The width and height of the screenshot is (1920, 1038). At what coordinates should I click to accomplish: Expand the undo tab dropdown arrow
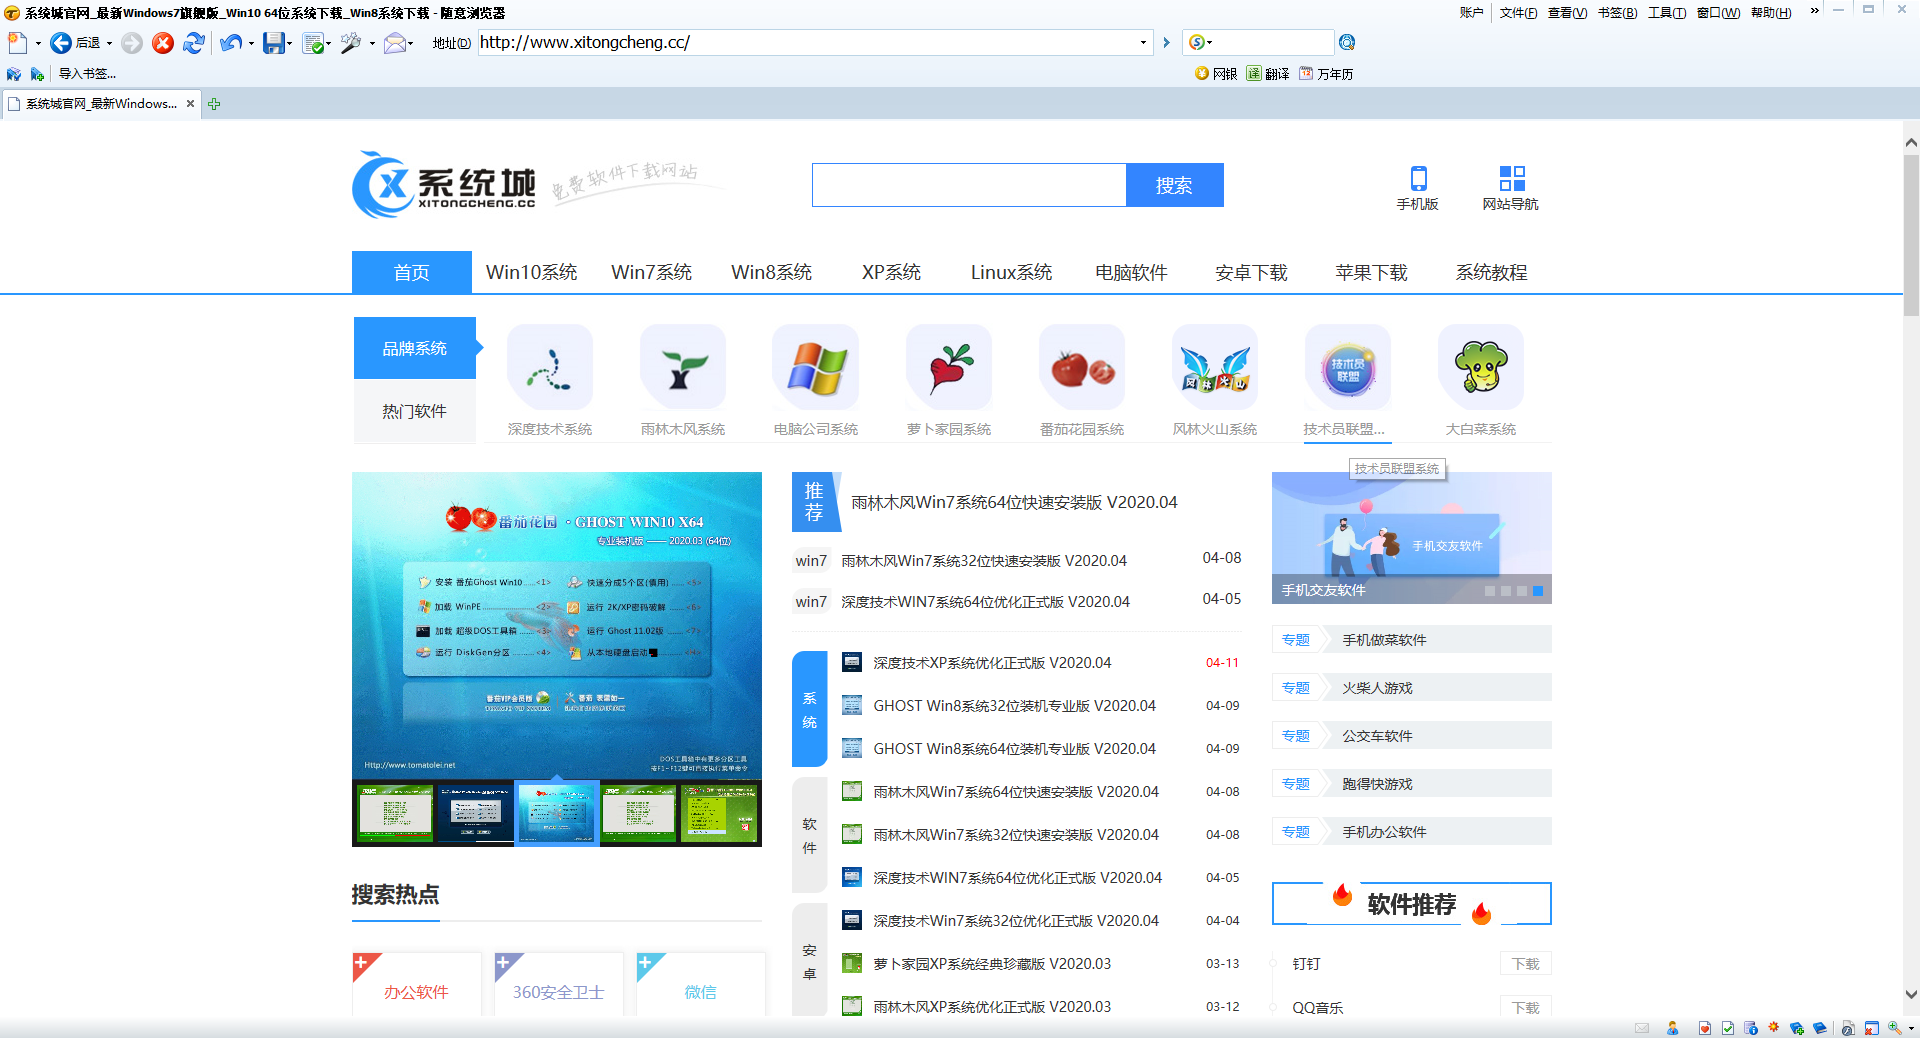click(251, 43)
